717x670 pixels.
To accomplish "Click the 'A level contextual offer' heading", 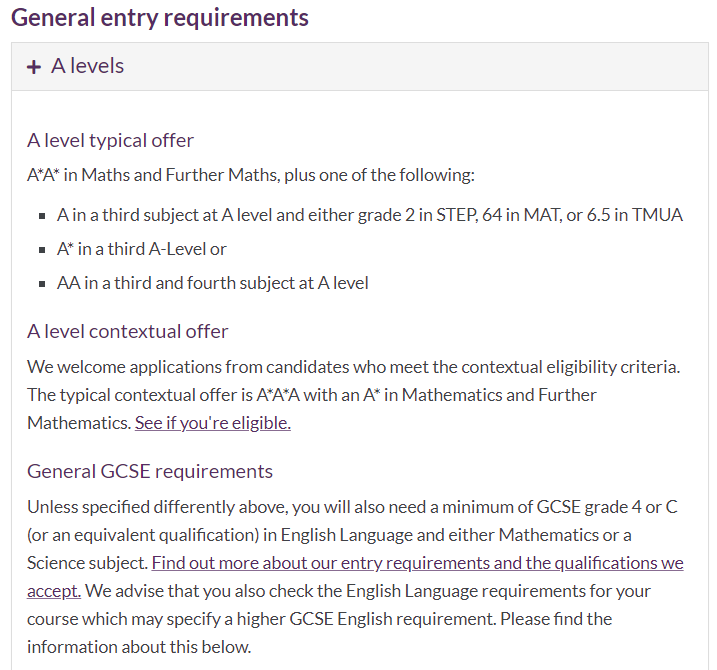I will [x=128, y=331].
